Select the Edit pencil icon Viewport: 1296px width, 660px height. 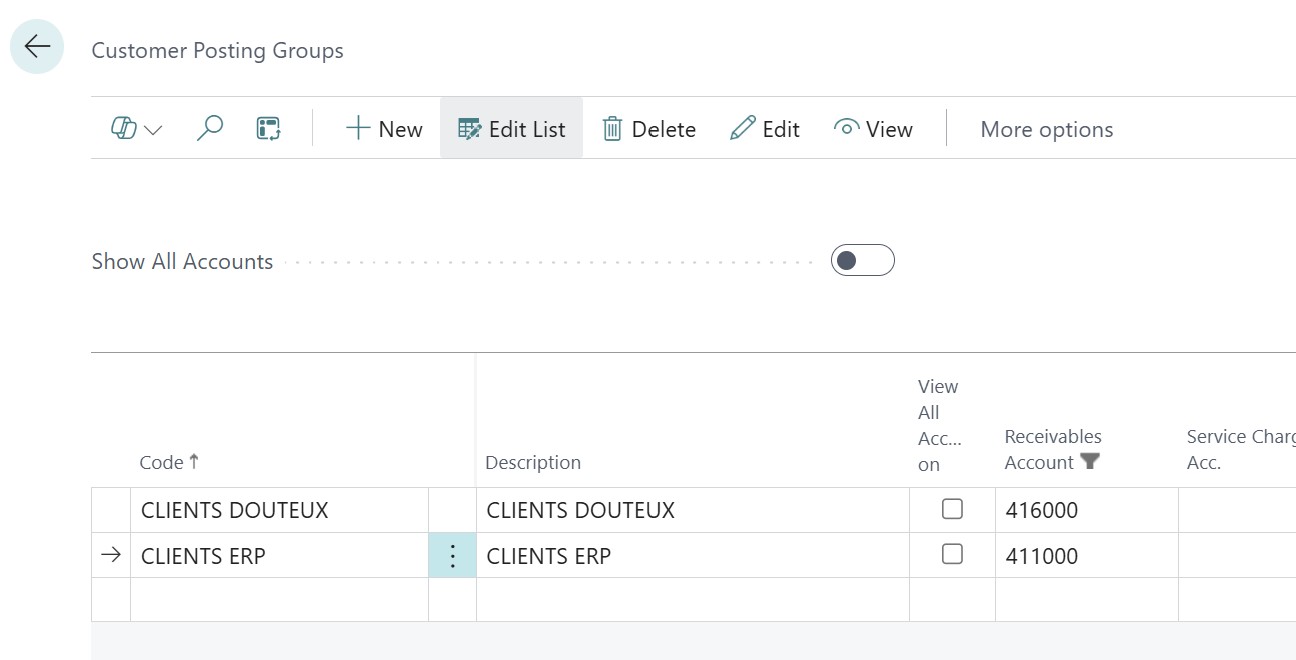(764, 128)
